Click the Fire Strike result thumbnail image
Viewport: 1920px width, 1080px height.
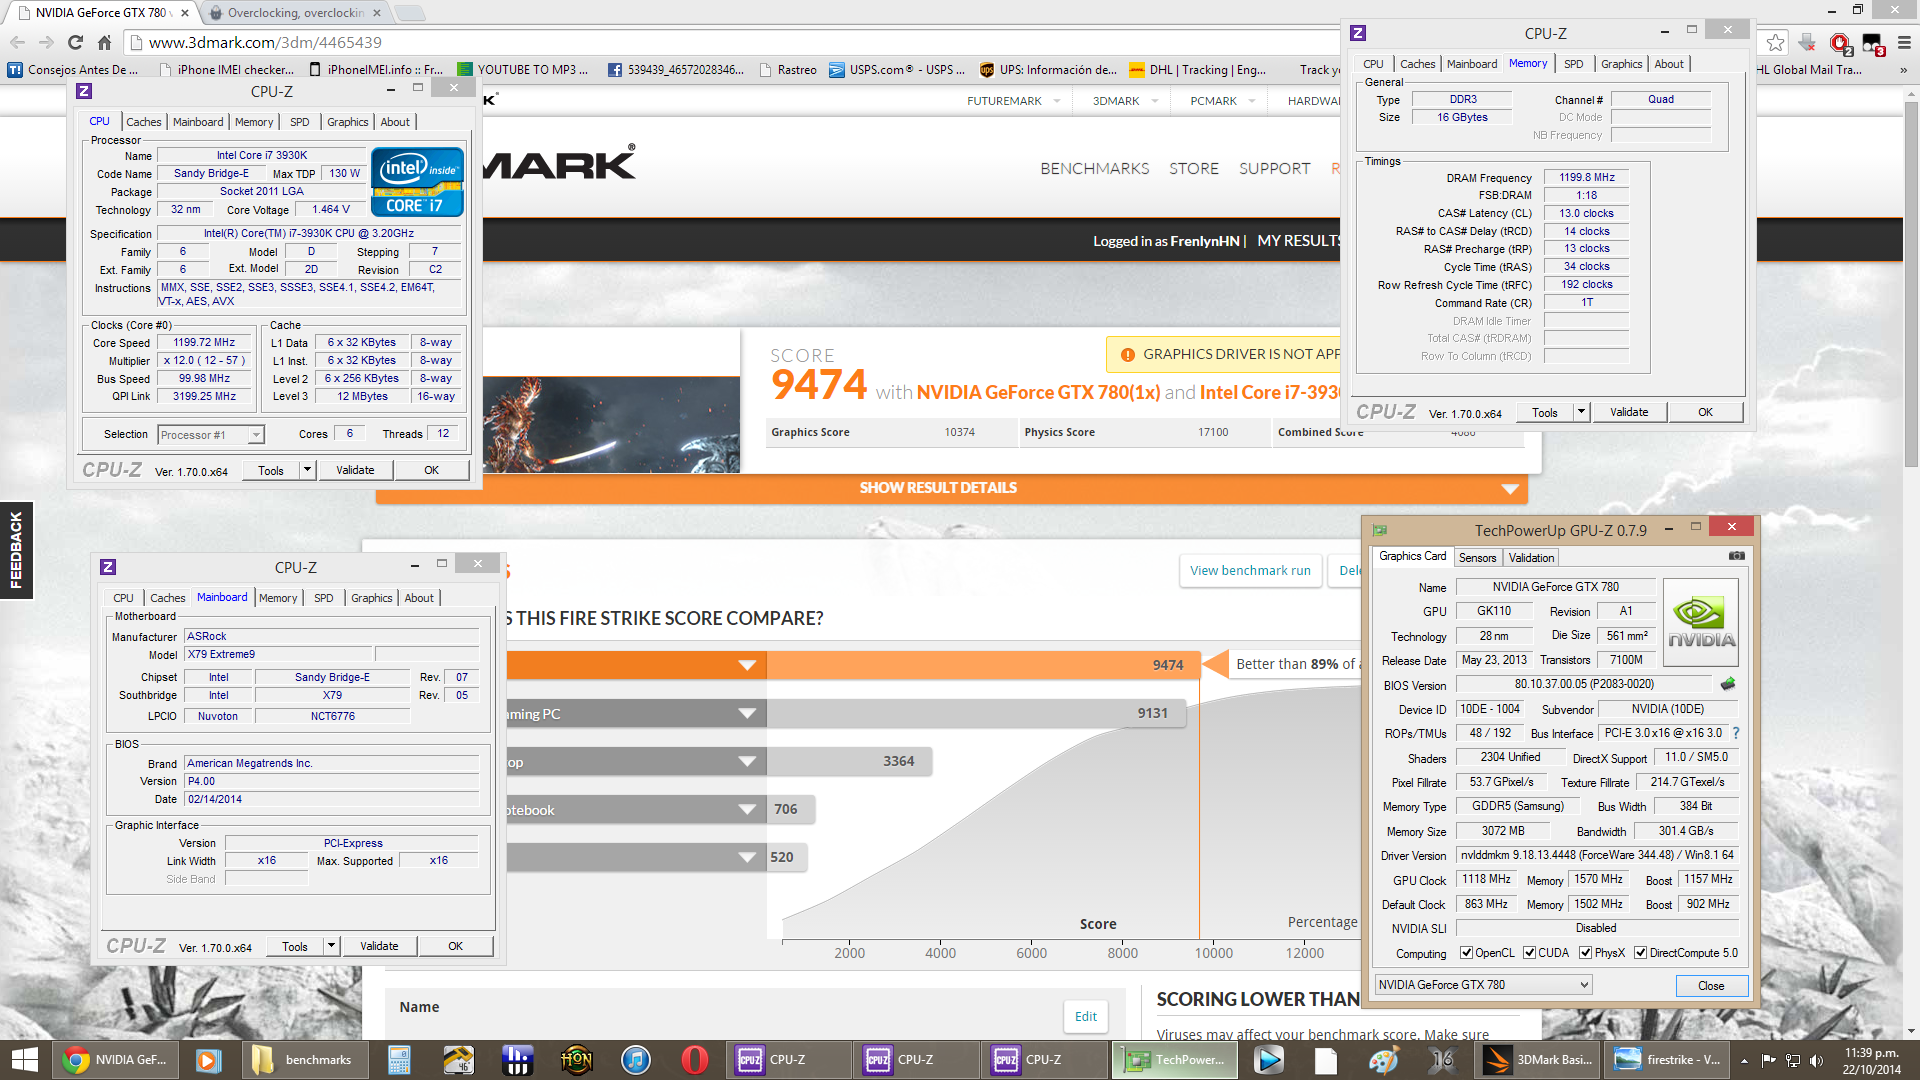[x=611, y=424]
